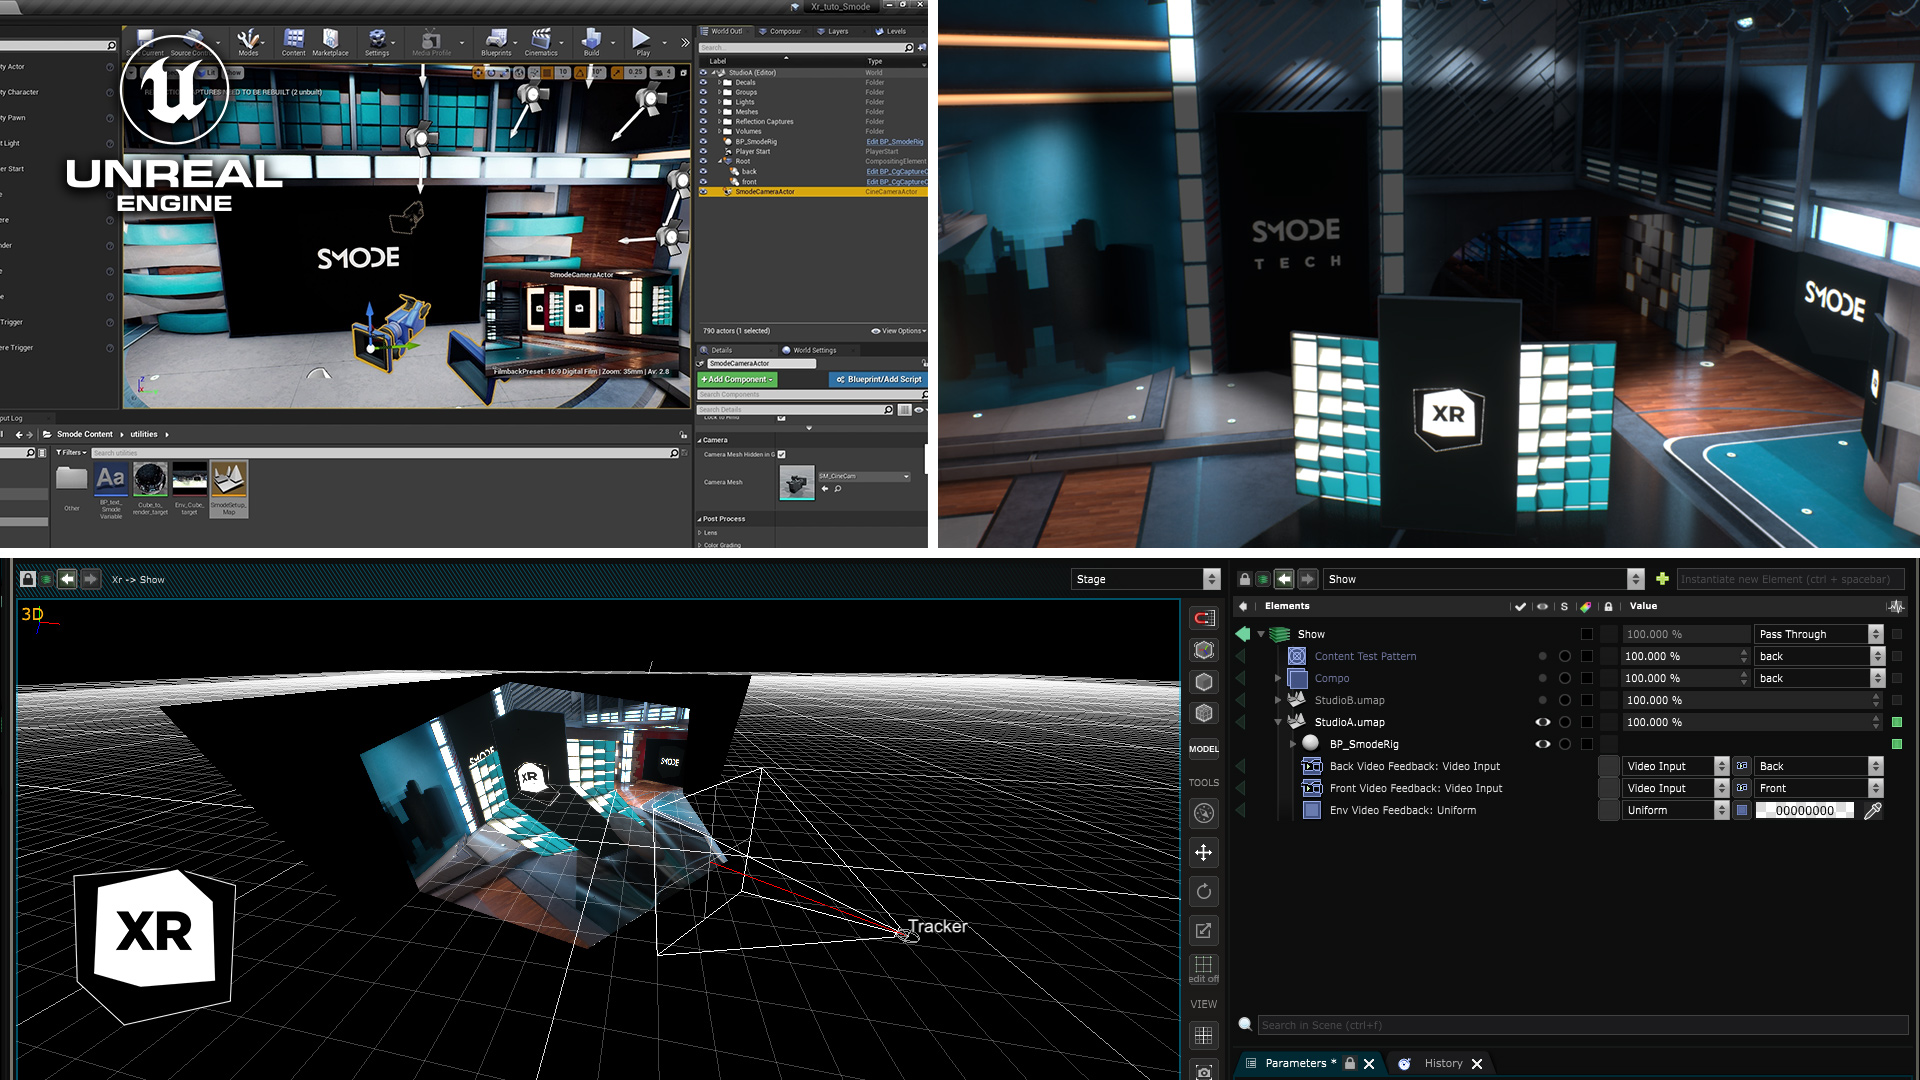Click the Smode Content breadcrumb
Image resolution: width=1920 pixels, height=1080 pixels.
(x=84, y=434)
